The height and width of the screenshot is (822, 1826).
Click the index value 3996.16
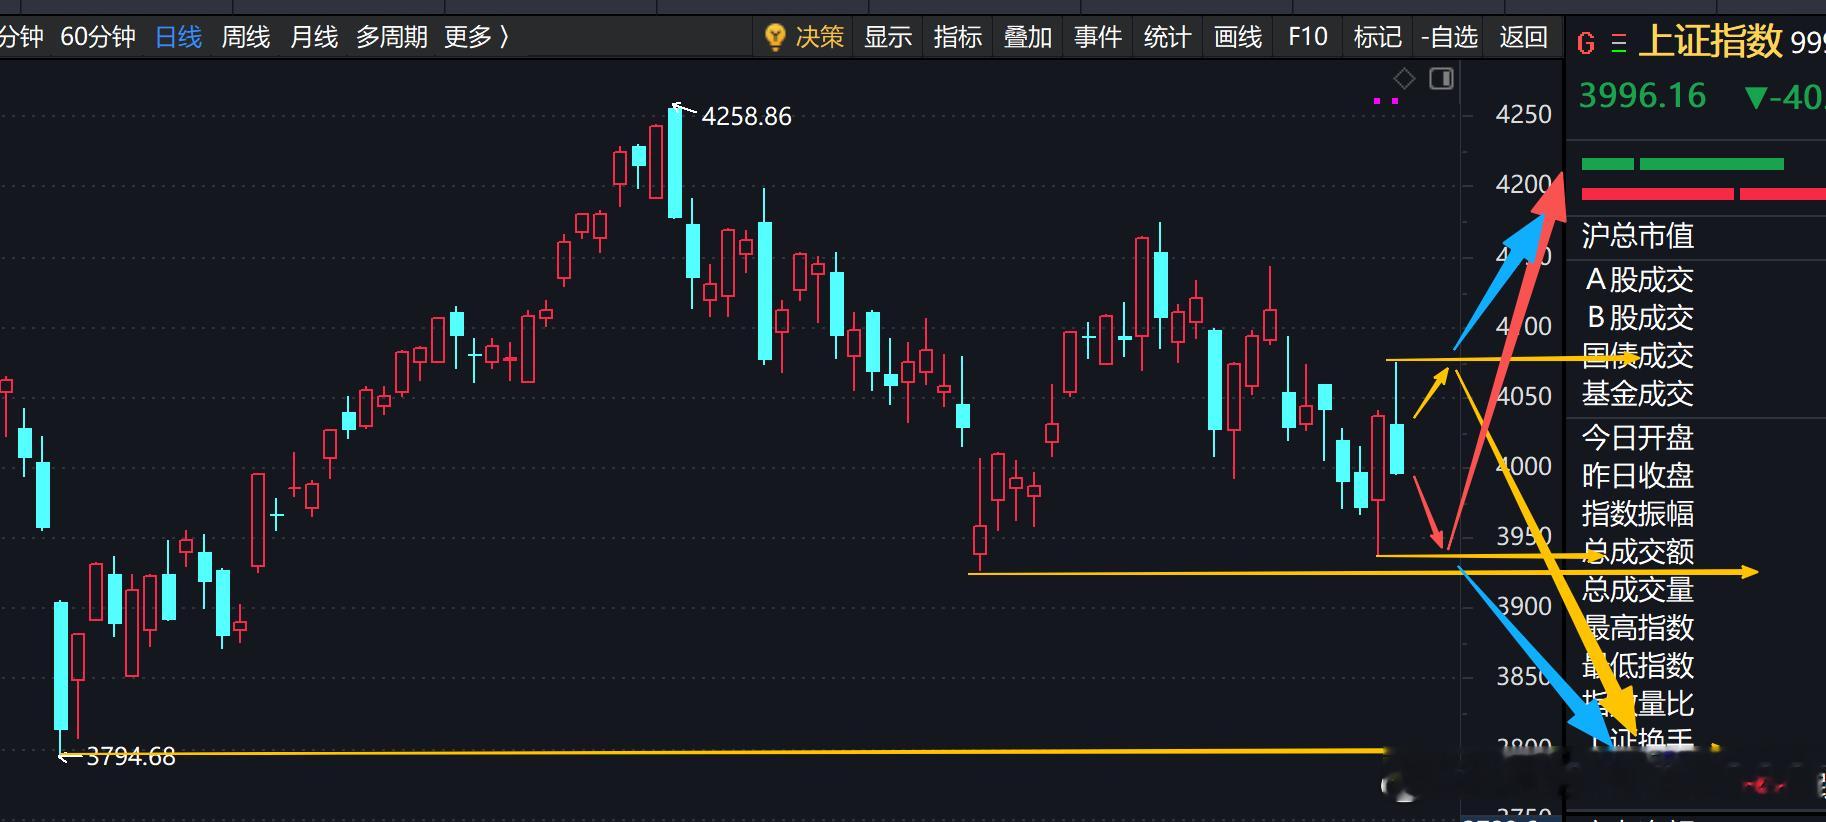click(1642, 96)
